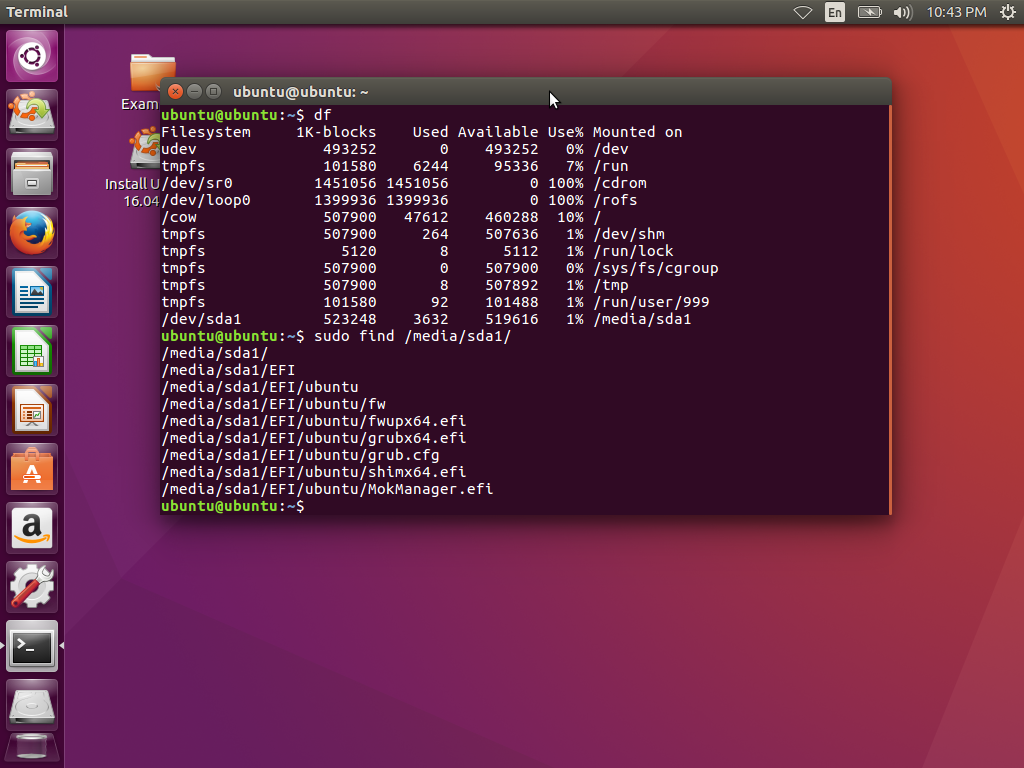Open Ubuntu Software store
The height and width of the screenshot is (768, 1024).
31,468
